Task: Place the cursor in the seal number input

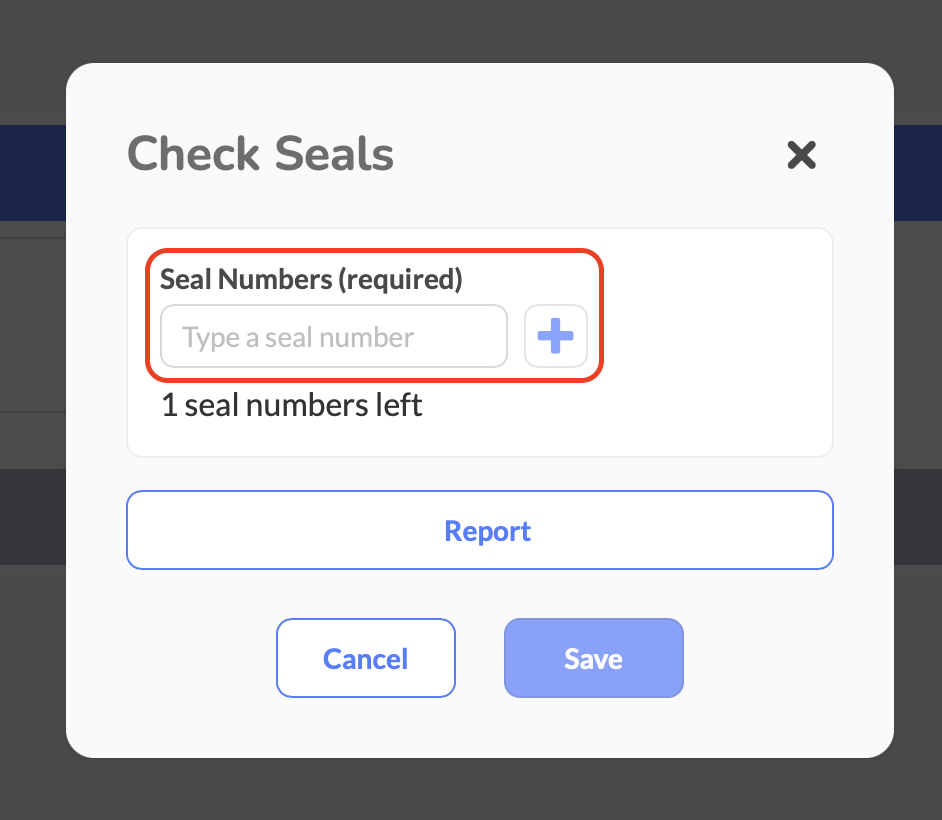Action: [333, 337]
